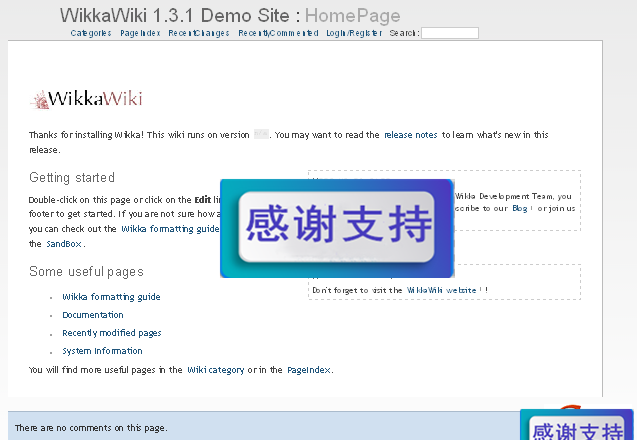The height and width of the screenshot is (440, 637).
Task: Open the System Information link
Action: [x=102, y=351]
